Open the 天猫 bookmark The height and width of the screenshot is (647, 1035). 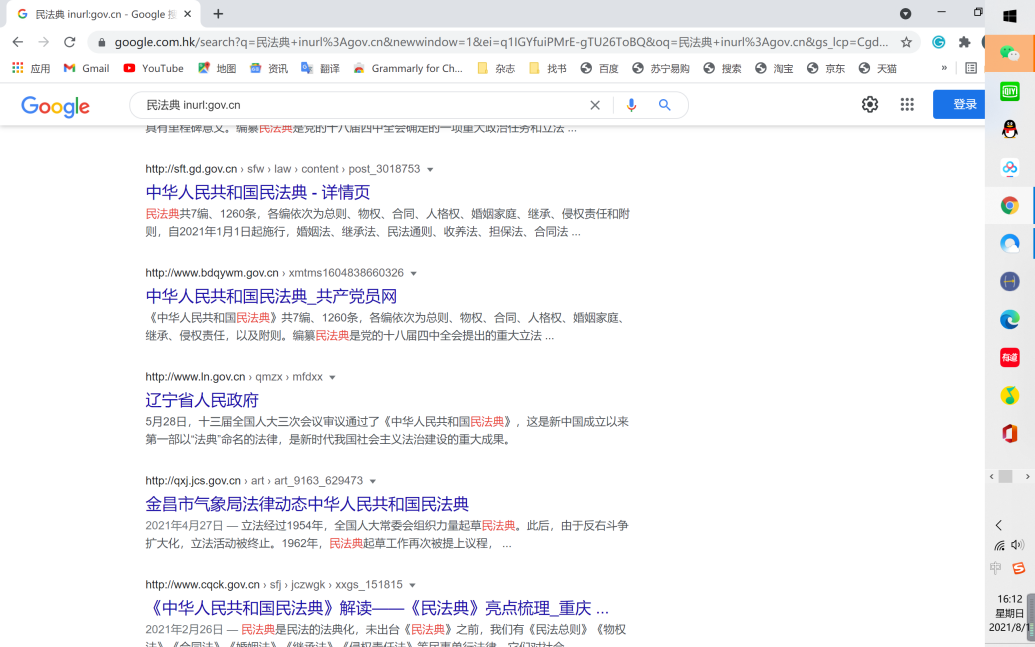877,68
